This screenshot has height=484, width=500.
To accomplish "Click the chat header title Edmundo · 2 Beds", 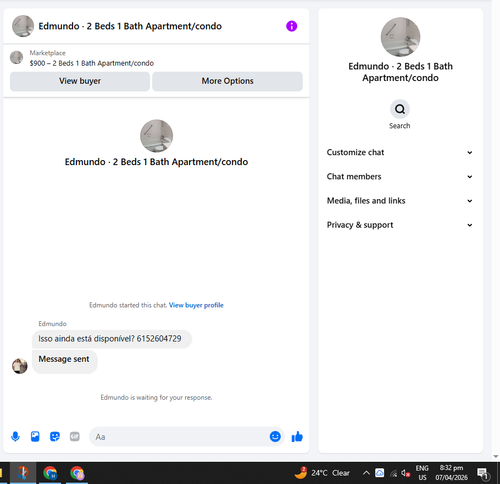I will pos(130,26).
